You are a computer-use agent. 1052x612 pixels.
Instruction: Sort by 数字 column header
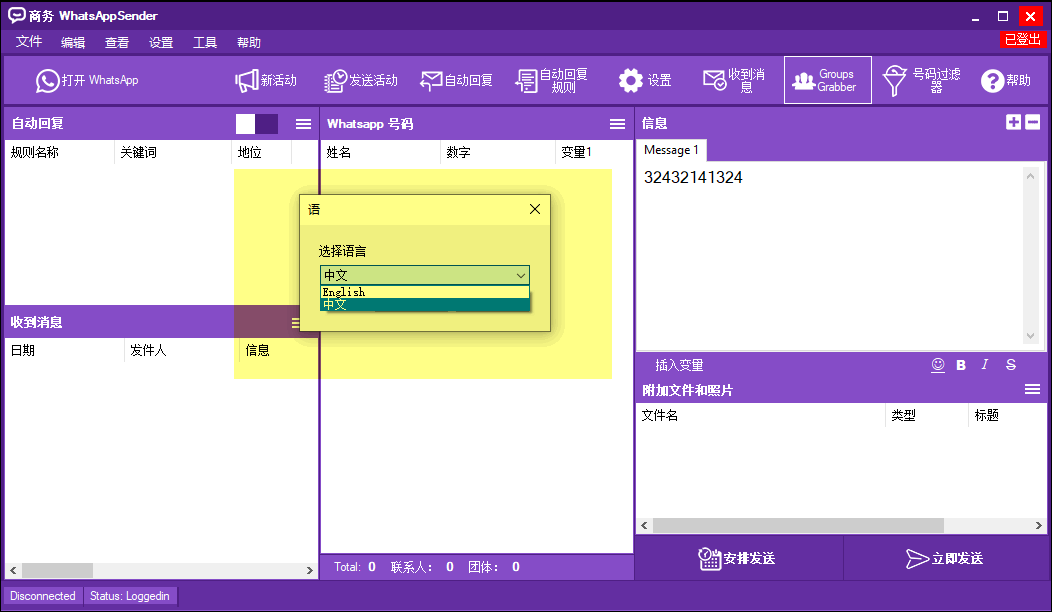498,152
